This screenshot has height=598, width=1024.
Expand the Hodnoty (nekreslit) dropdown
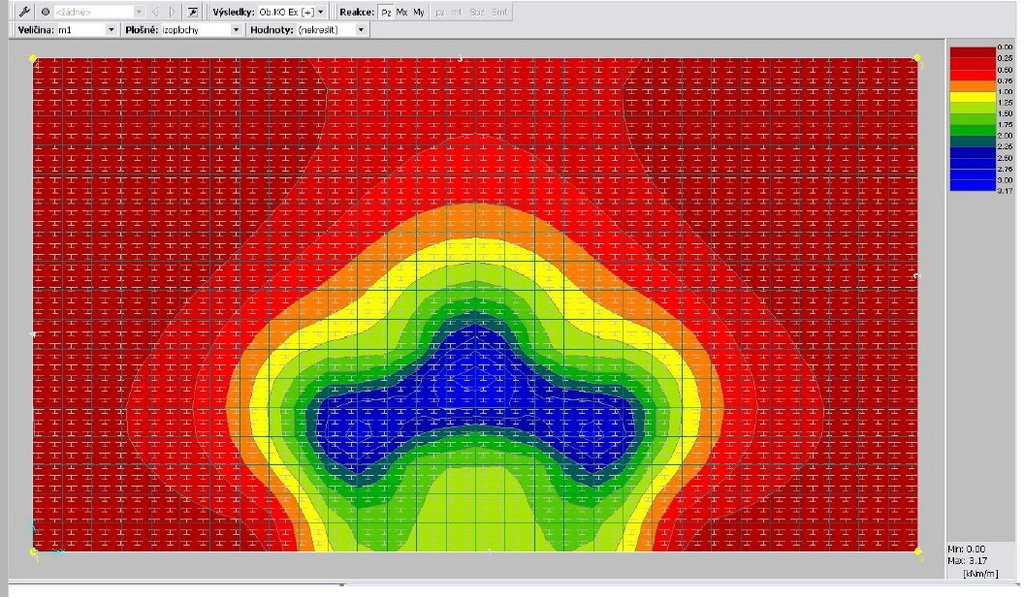pos(360,30)
